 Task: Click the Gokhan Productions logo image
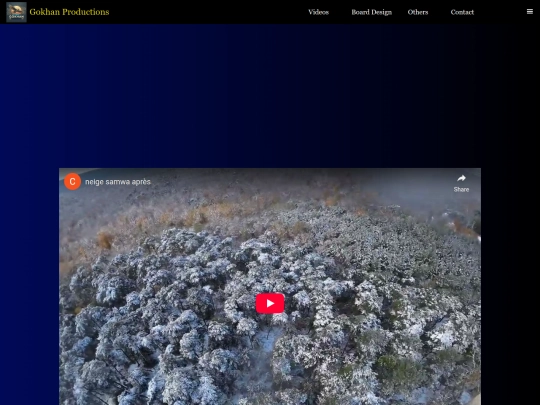(x=16, y=12)
